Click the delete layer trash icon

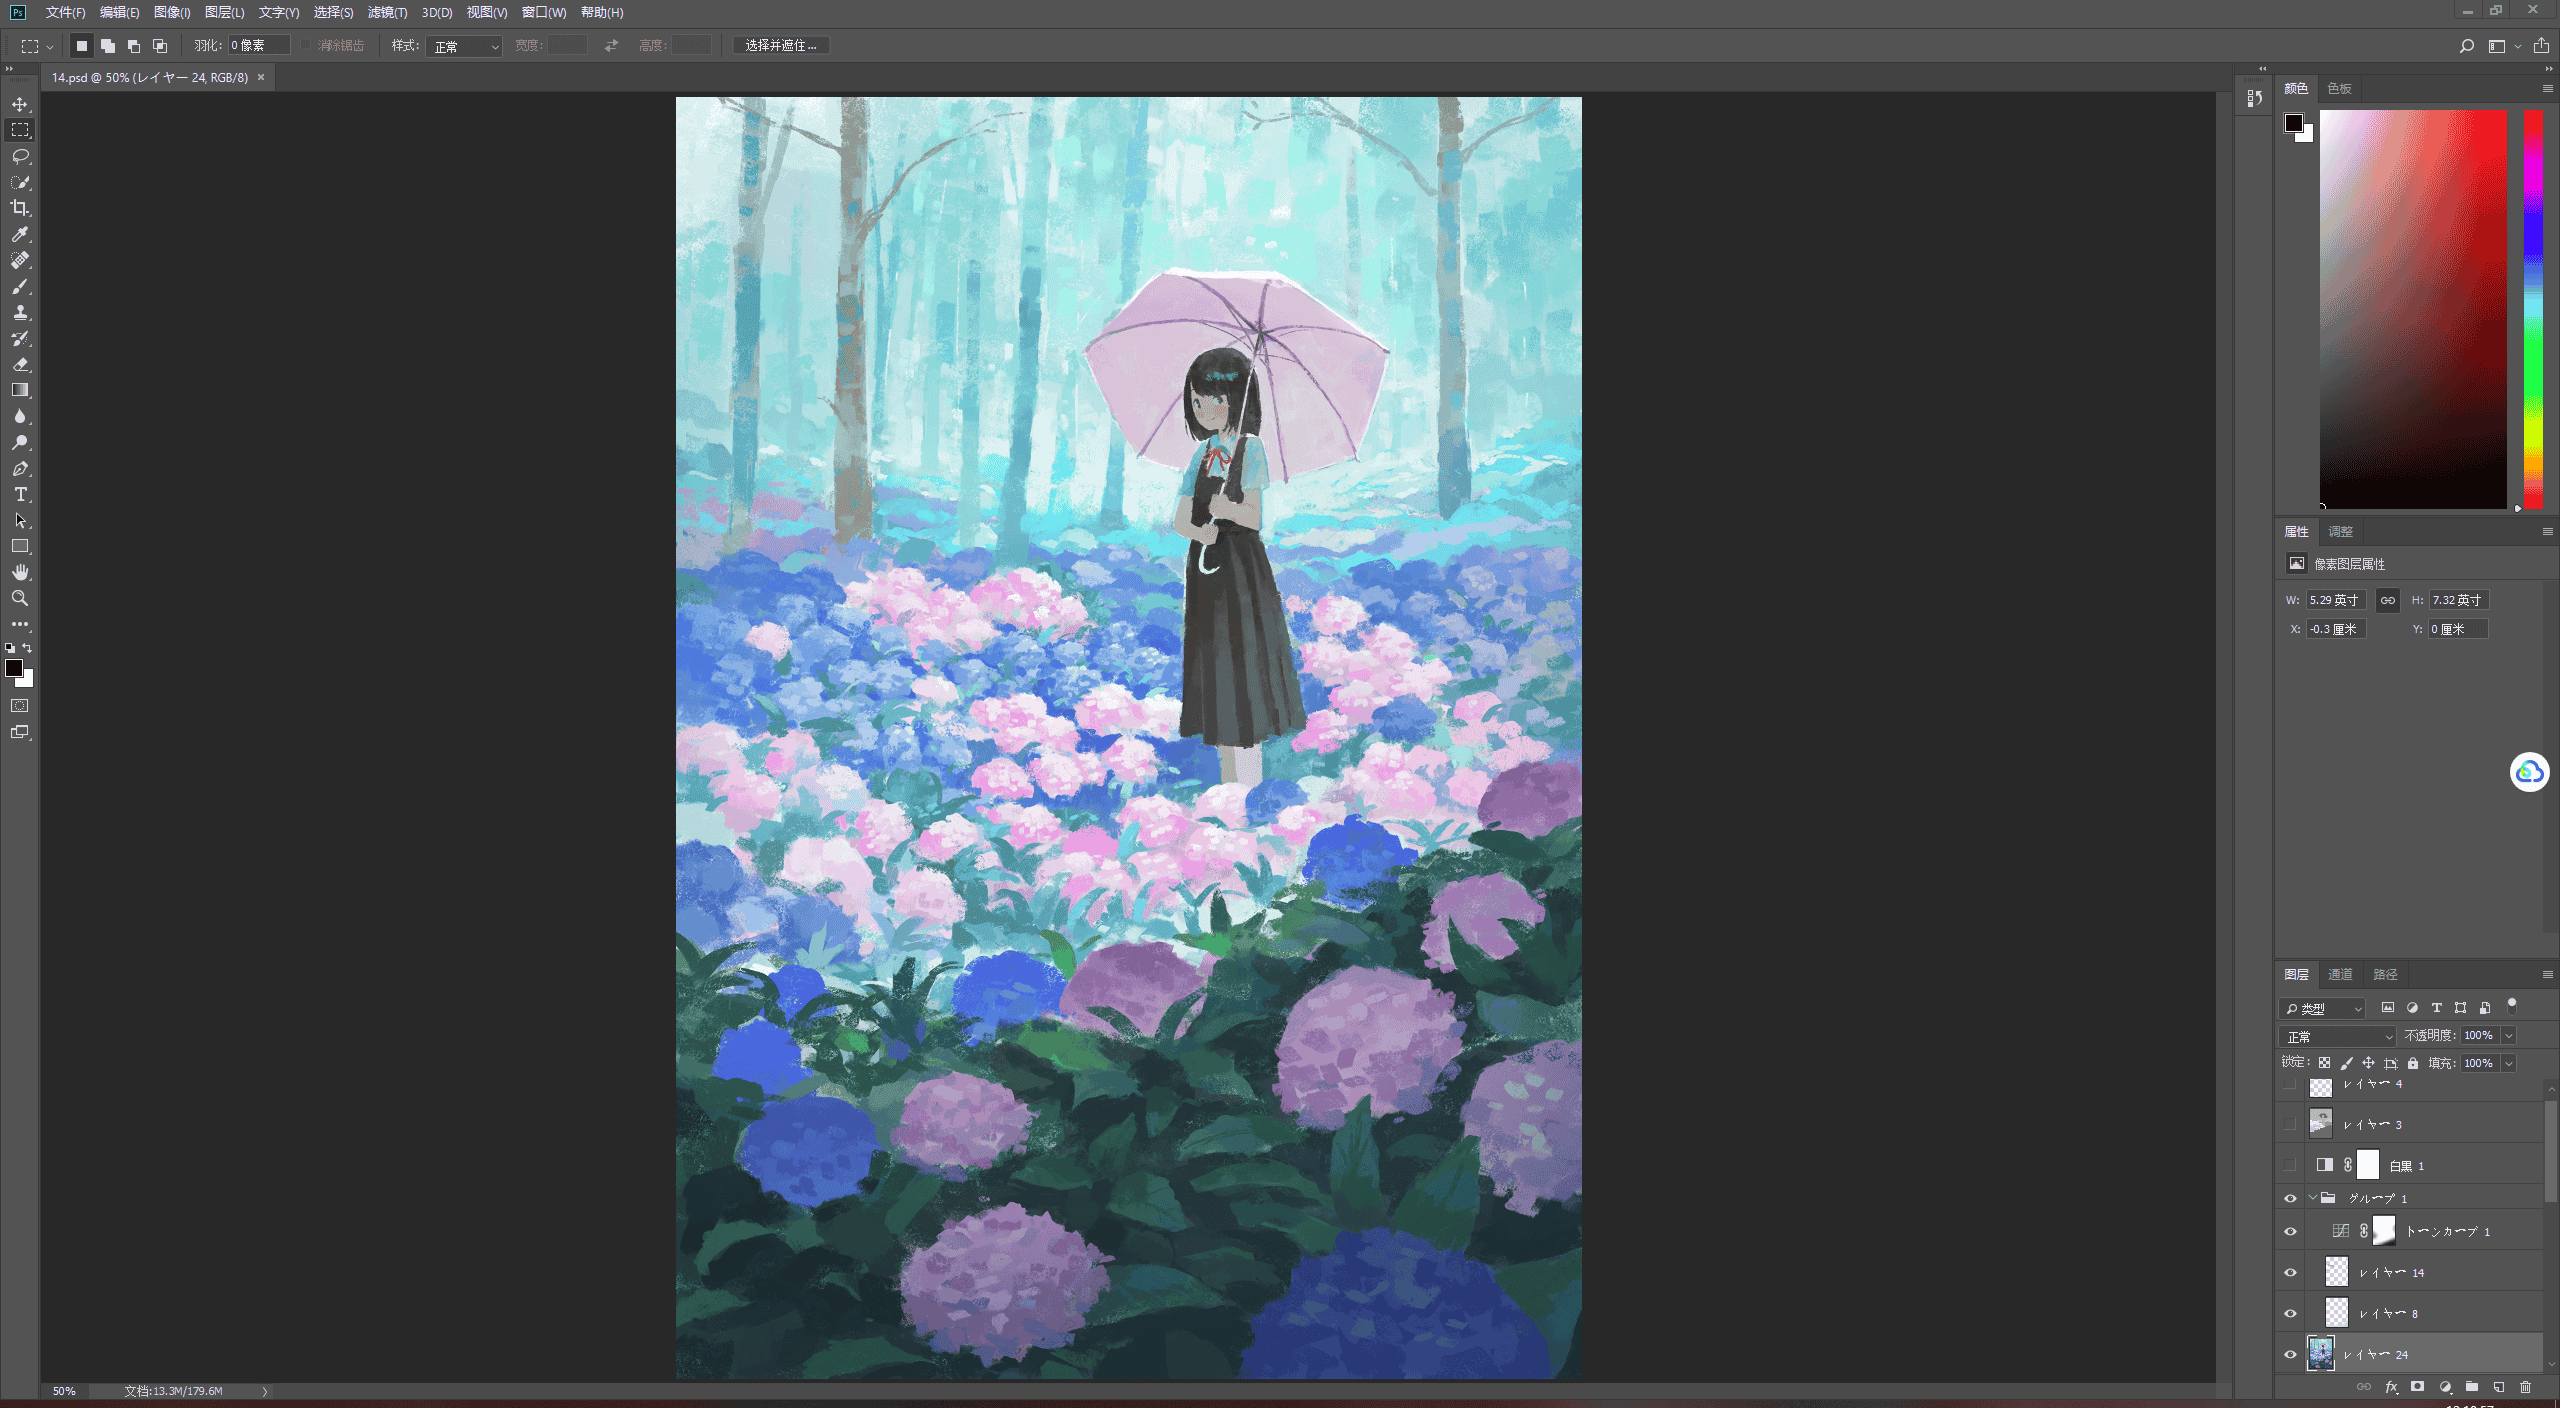[x=2525, y=1387]
